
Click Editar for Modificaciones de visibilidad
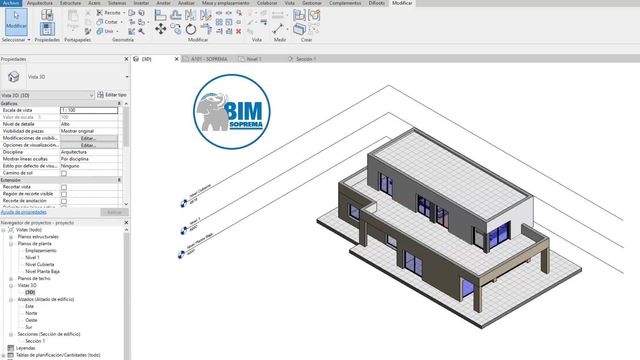pos(89,138)
